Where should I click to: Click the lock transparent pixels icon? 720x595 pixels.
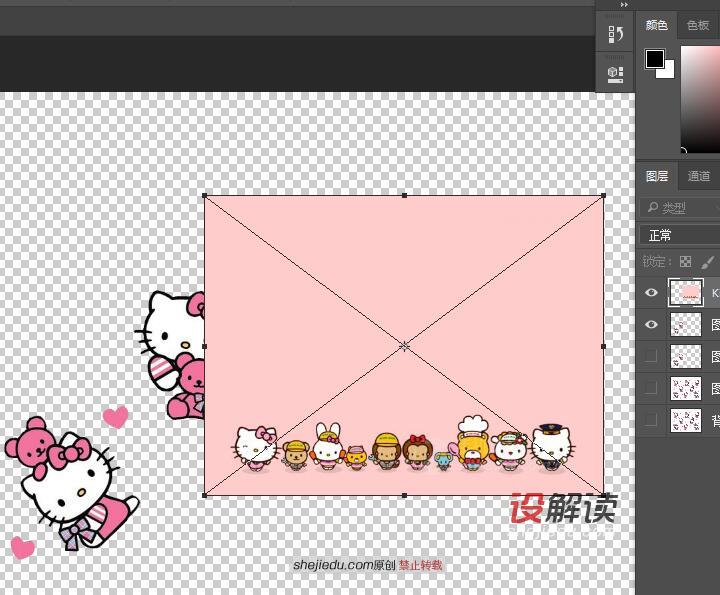click(685, 262)
